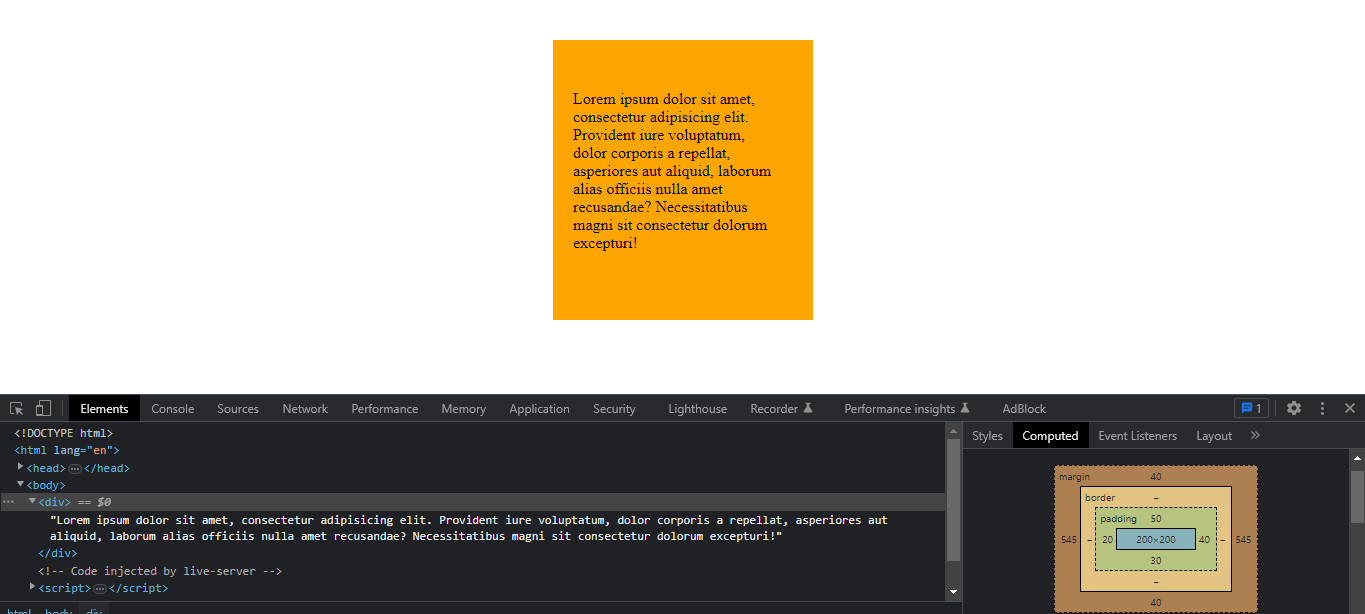1365x614 pixels.
Task: Click scroll-up arrow of Computed pane scrollbar
Action: click(x=1357, y=458)
